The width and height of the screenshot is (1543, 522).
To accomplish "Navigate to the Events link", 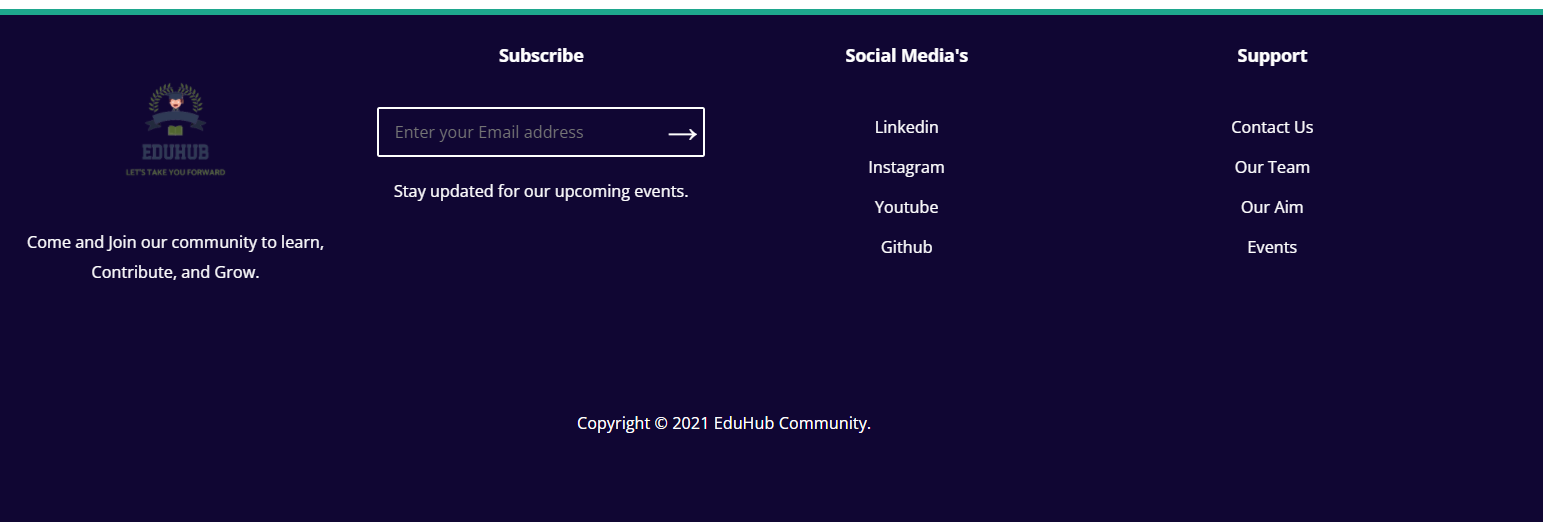I will 1272,247.
